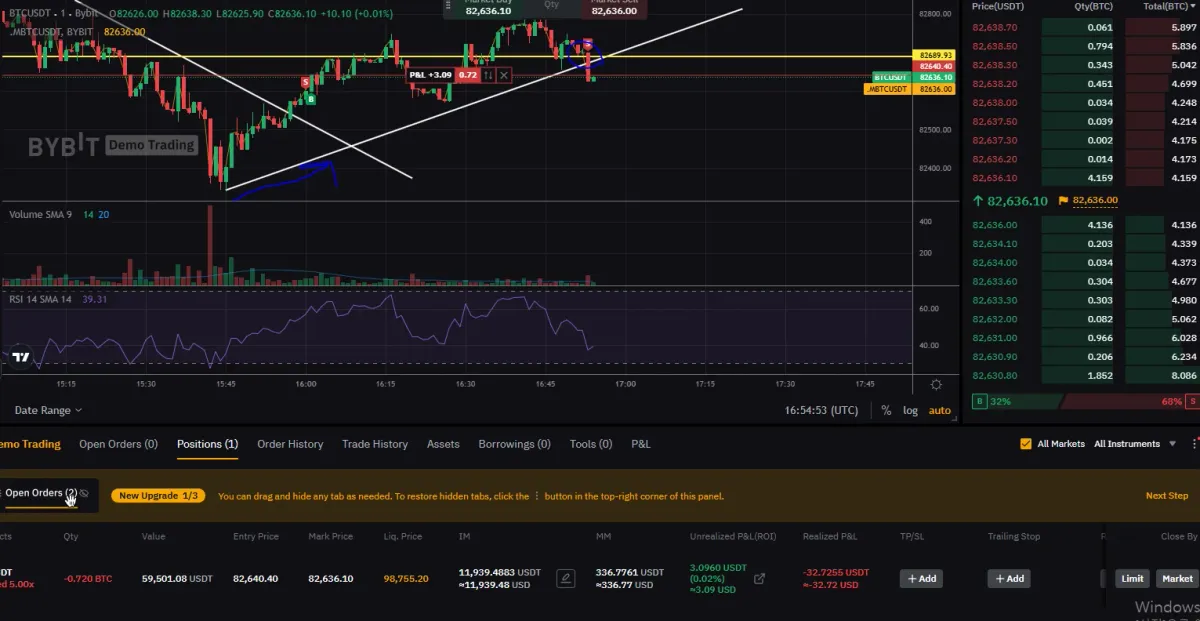This screenshot has height=621, width=1200.
Task: Switch to the Order History tab
Action: pyautogui.click(x=290, y=444)
